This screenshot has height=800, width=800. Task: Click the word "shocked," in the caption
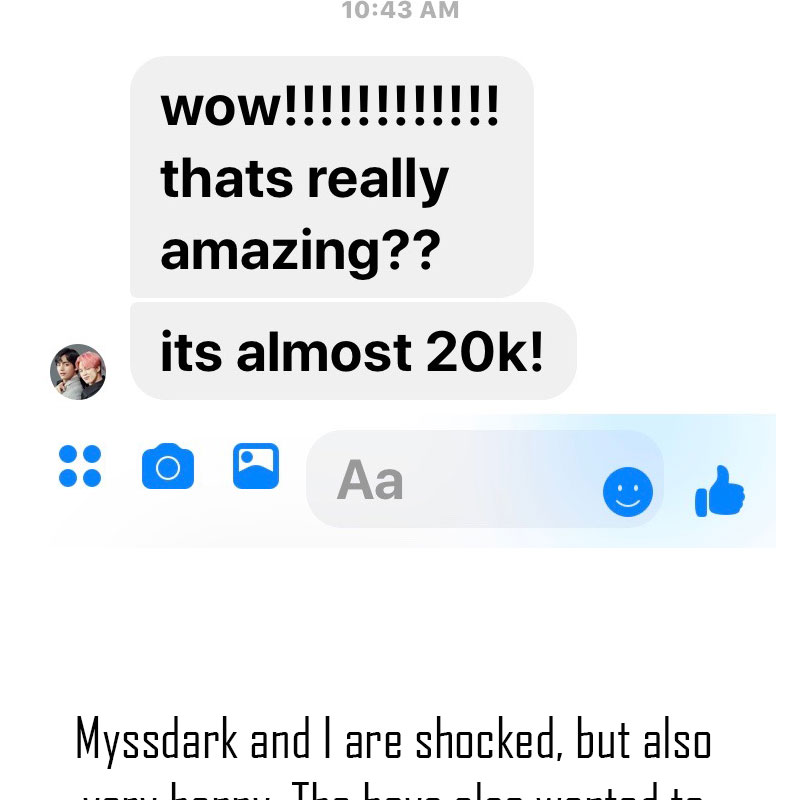pyautogui.click(x=489, y=738)
